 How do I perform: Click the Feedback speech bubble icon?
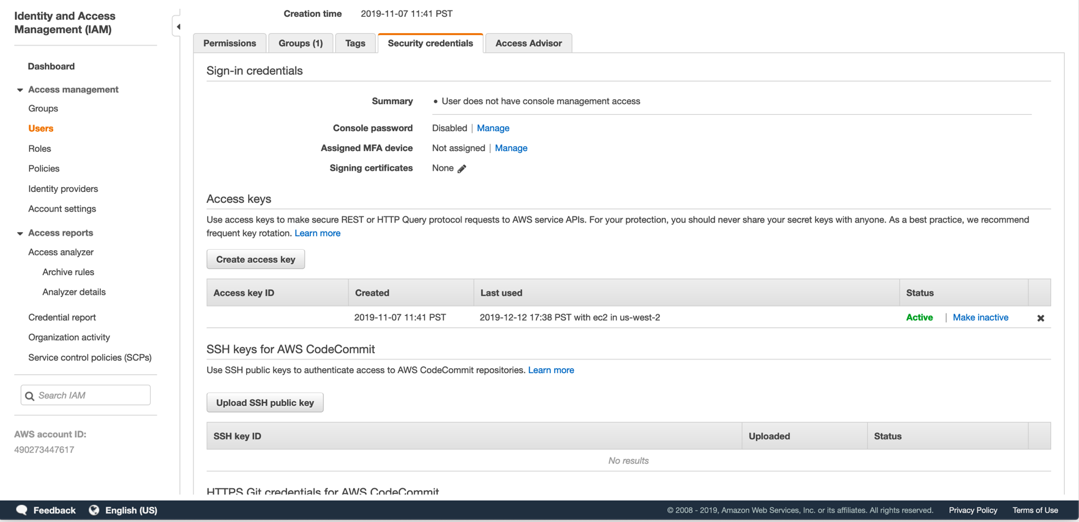22,510
